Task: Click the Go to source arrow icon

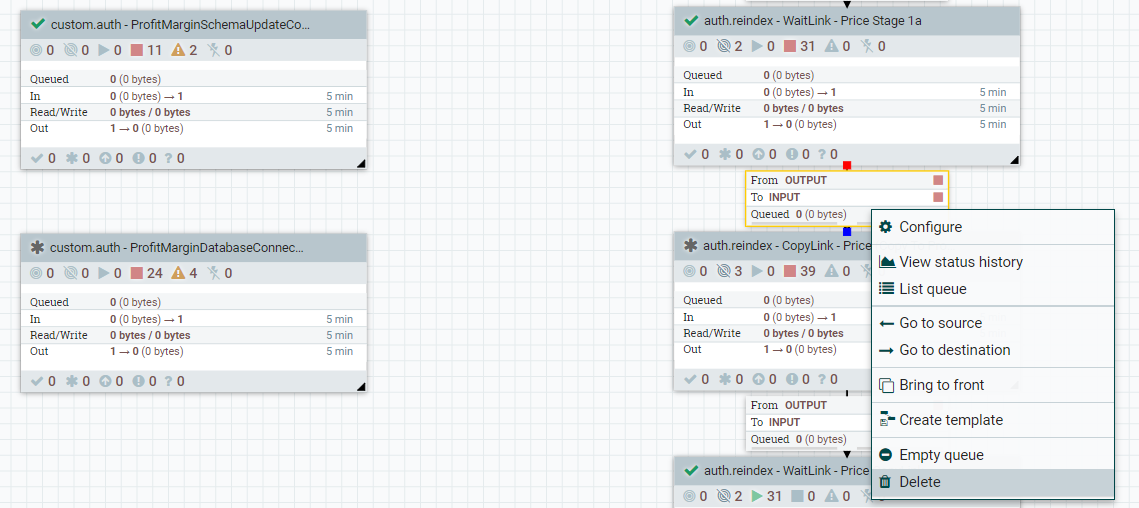Action: click(x=886, y=323)
